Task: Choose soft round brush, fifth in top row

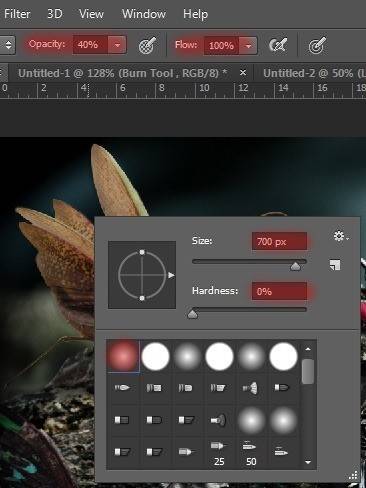Action: (x=251, y=356)
